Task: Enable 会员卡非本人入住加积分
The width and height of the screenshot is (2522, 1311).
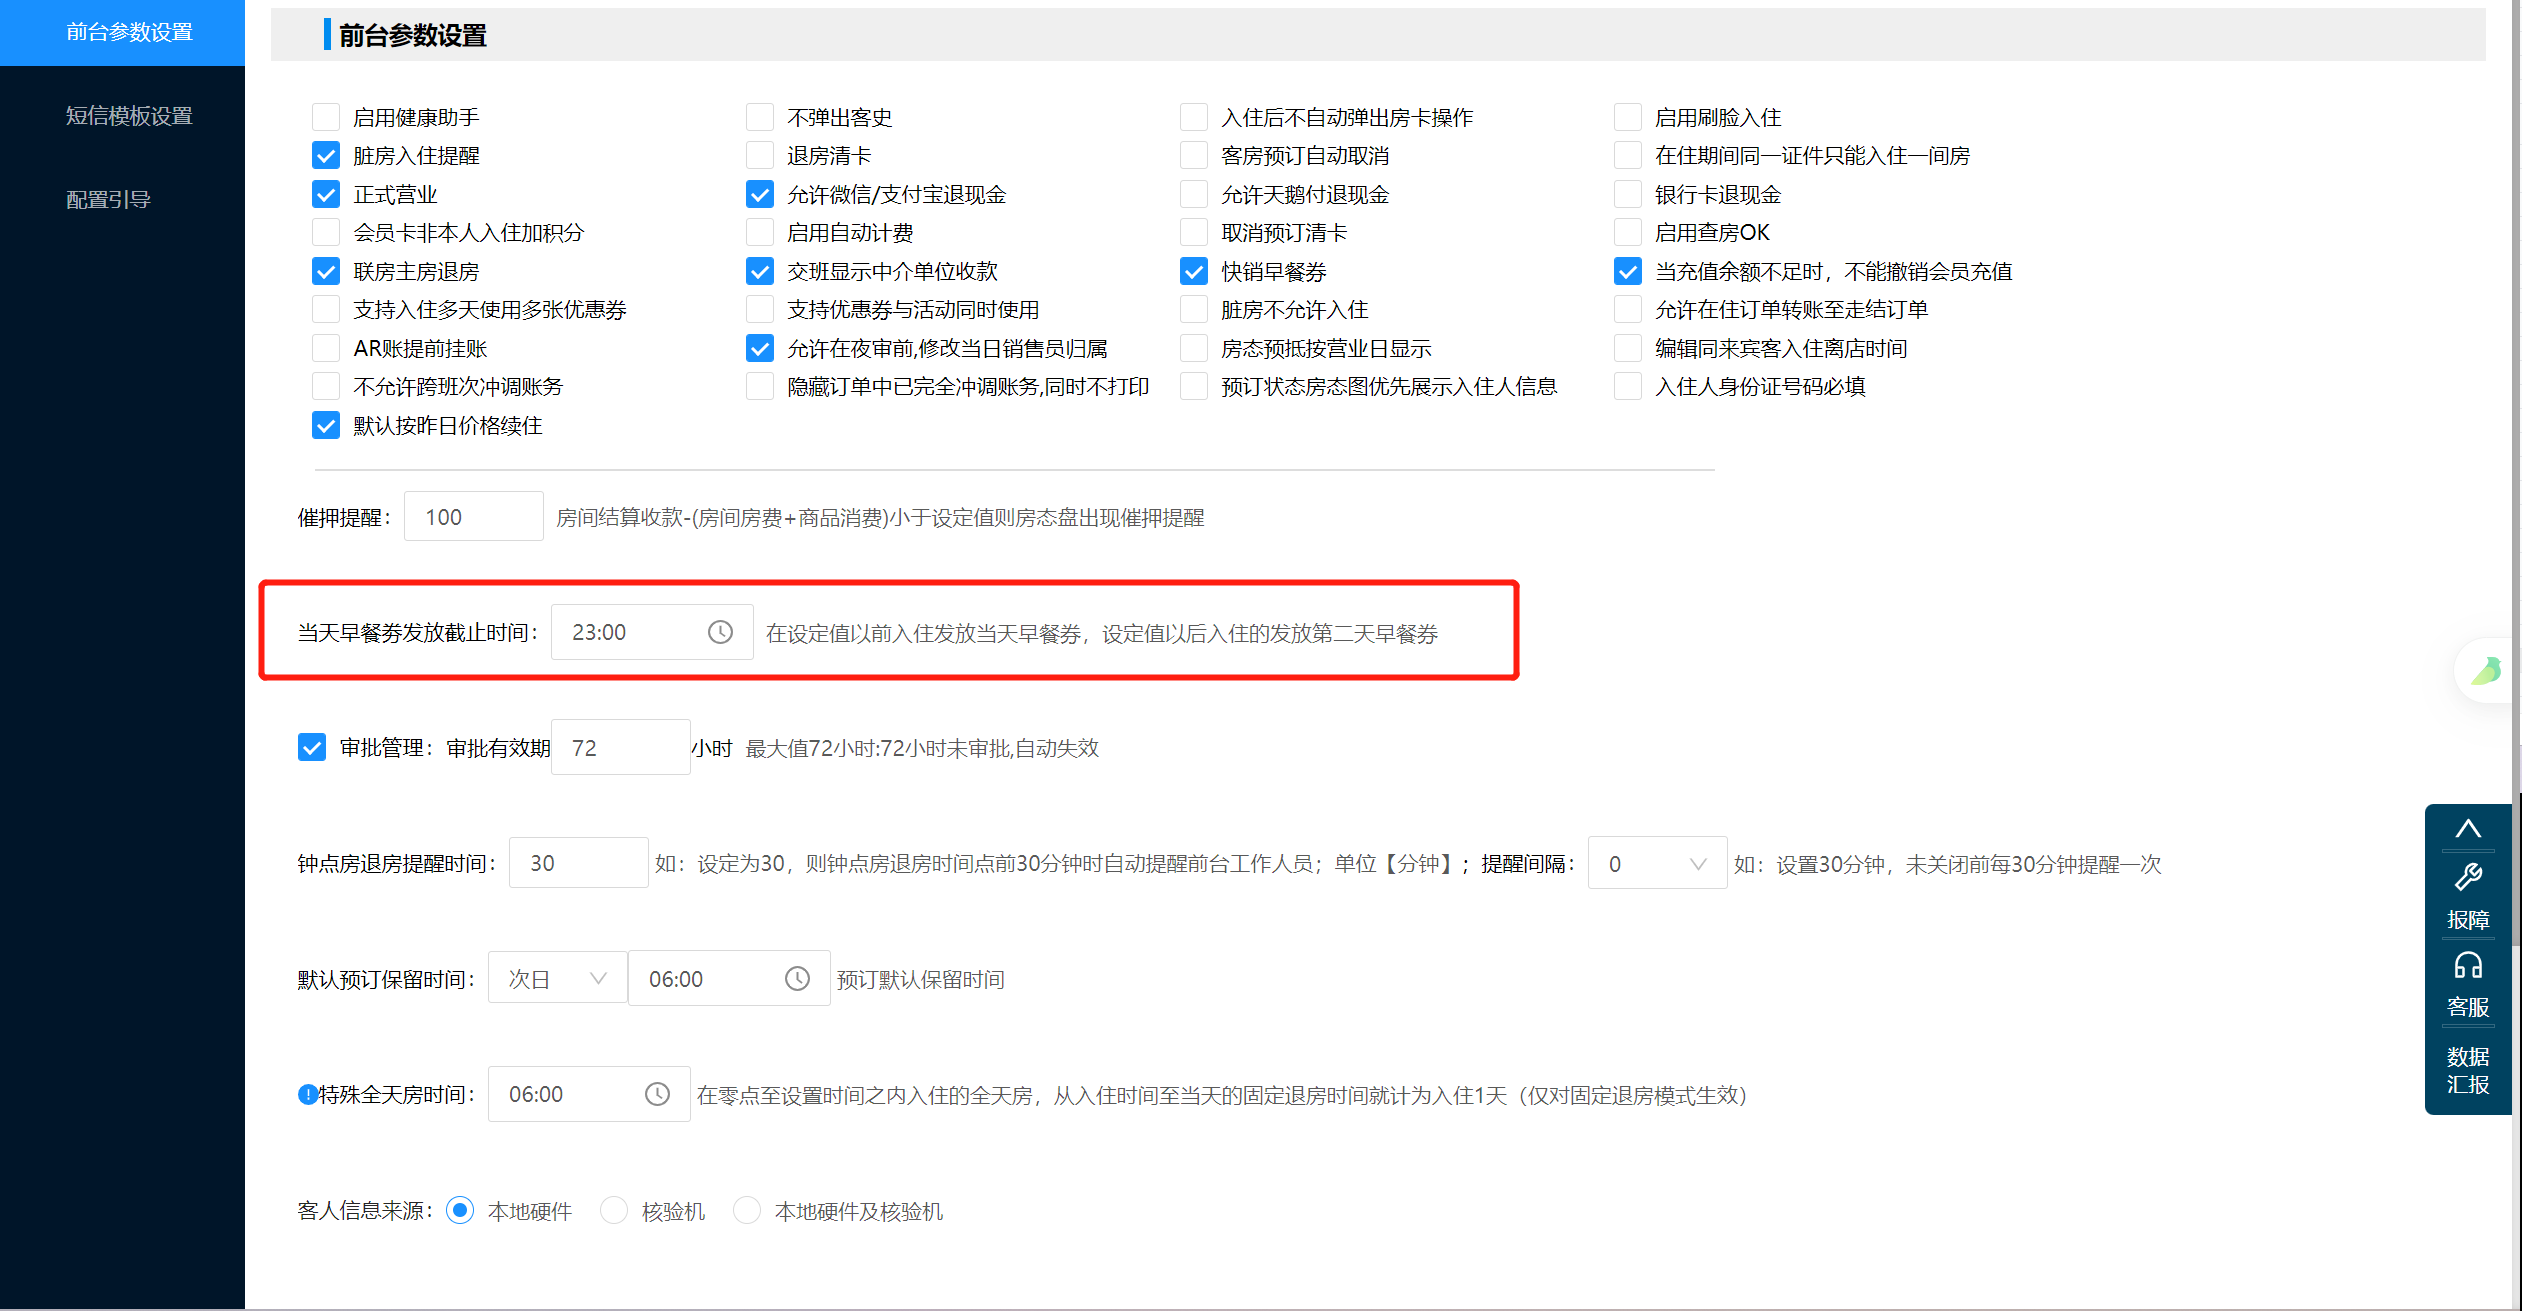Action: (326, 232)
